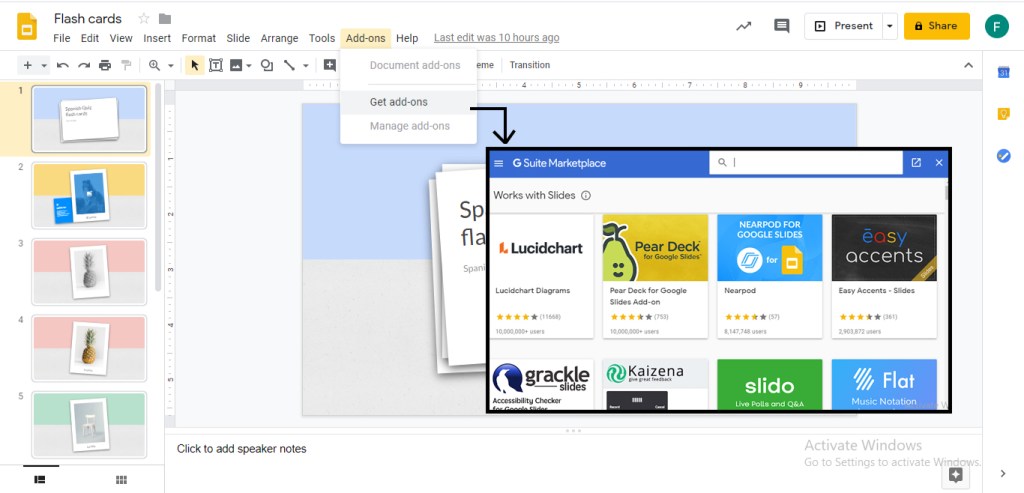Viewport: 1024px width, 493px height.
Task: Choose Get add-ons from the menu
Action: pos(398,102)
